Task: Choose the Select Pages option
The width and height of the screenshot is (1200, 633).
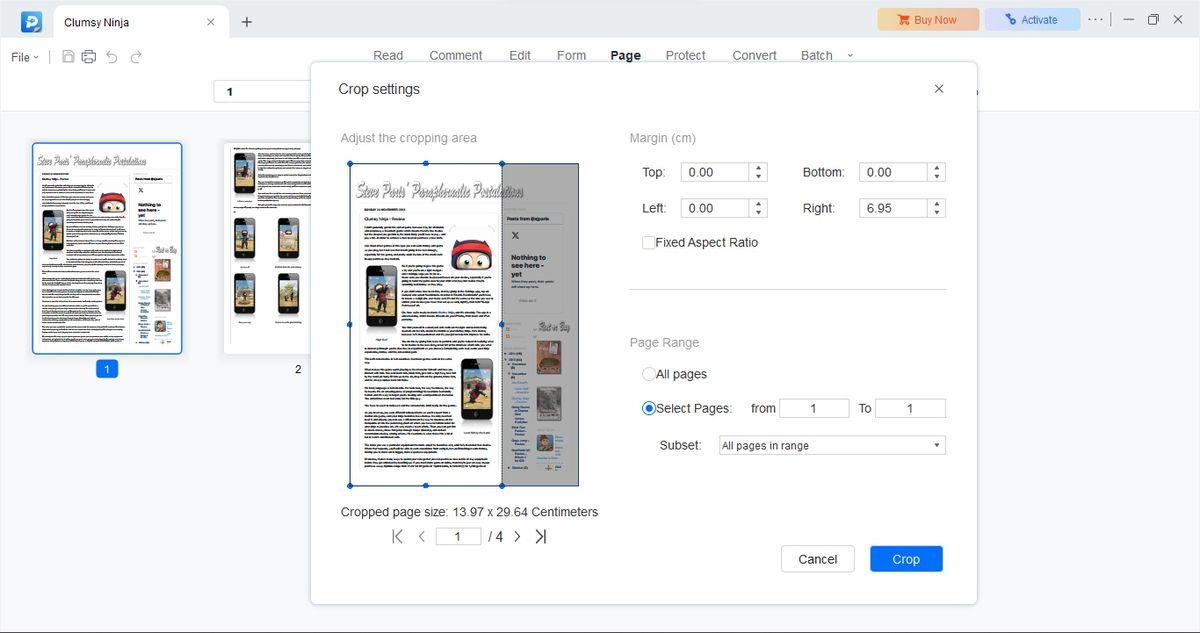Action: tap(650, 408)
